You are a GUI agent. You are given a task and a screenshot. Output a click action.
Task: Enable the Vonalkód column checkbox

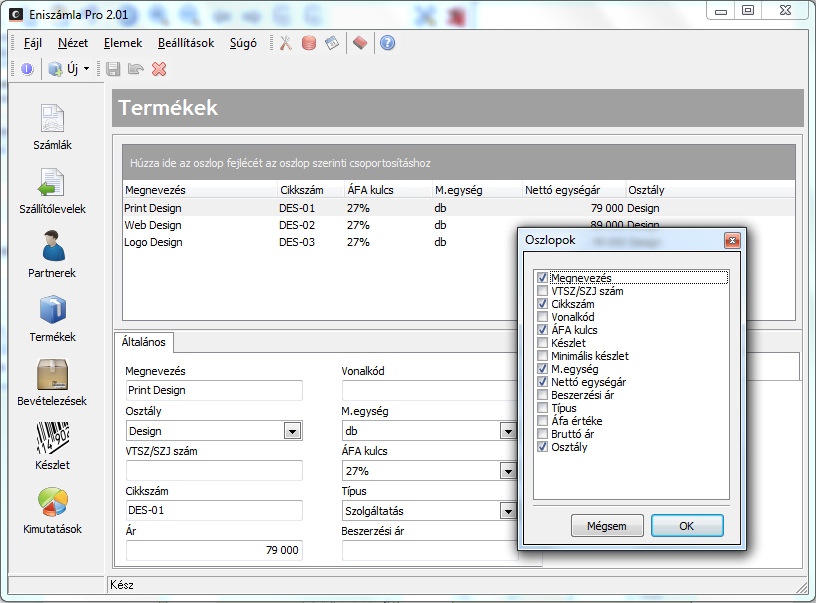(x=542, y=317)
